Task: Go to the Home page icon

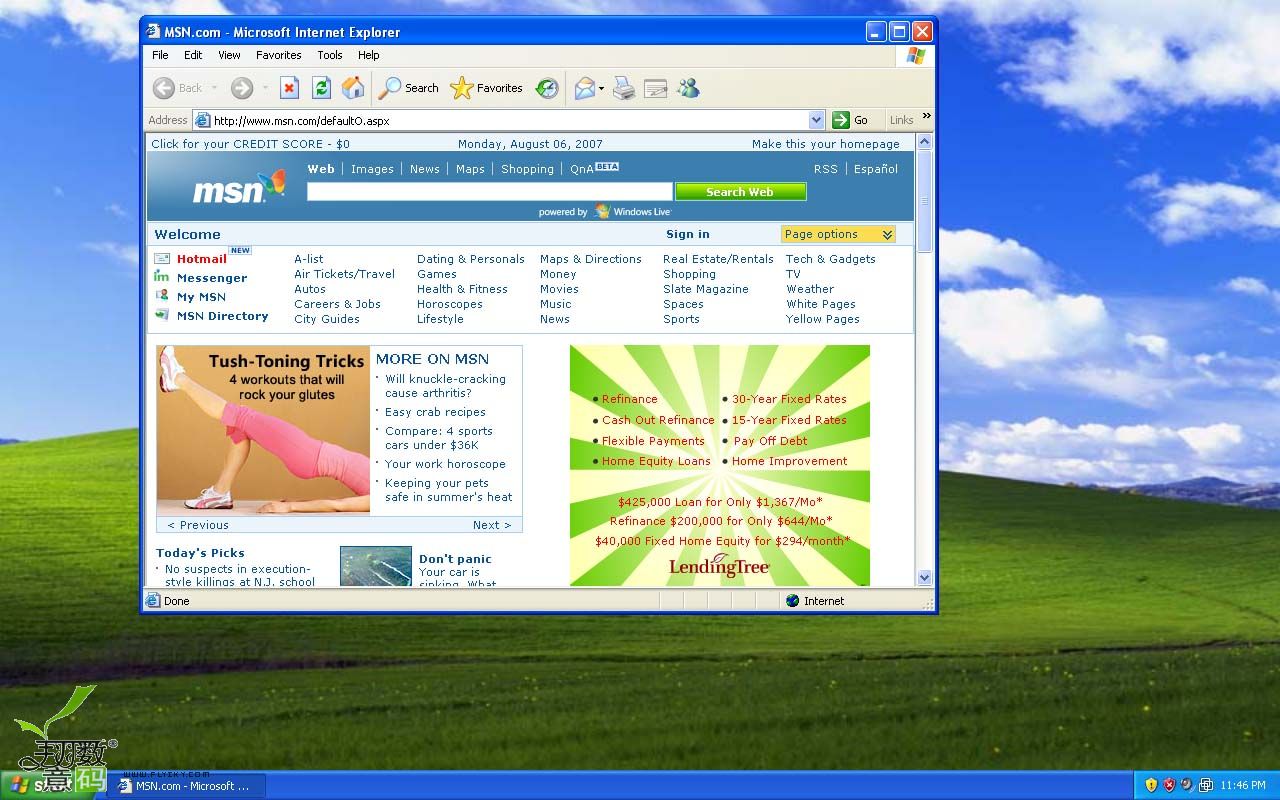Action: coord(353,88)
